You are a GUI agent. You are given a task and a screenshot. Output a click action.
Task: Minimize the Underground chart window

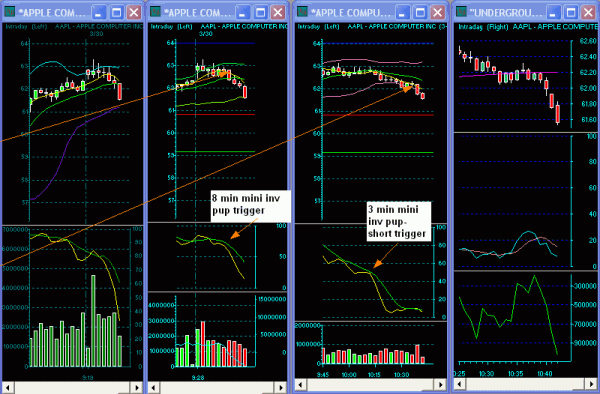[x=553, y=13]
